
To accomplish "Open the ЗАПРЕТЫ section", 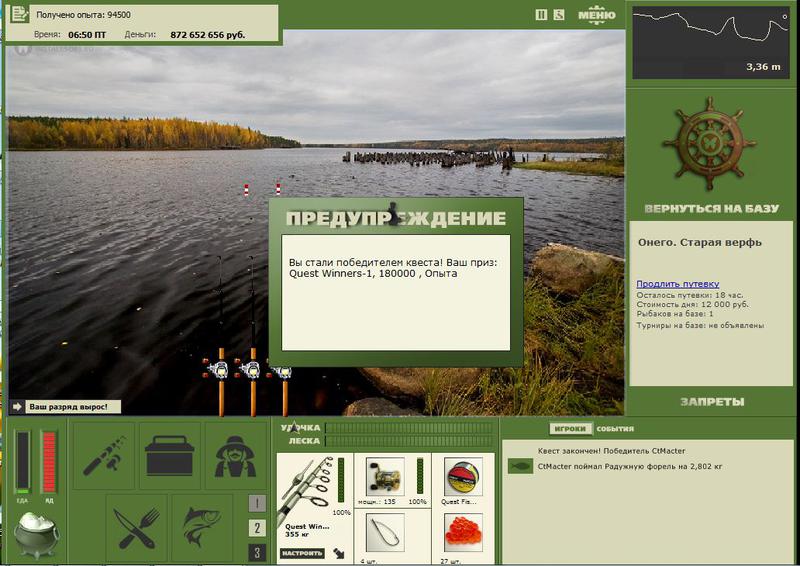I will pos(712,402).
